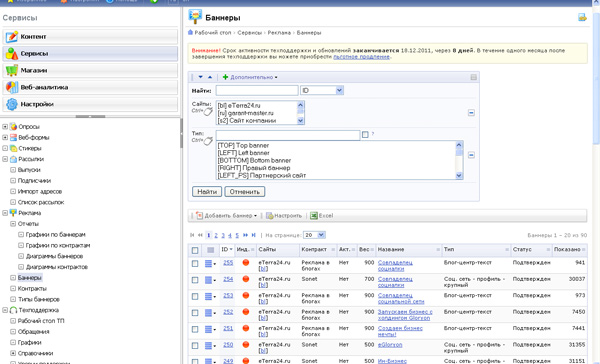
Task: Remove the Тип filter row
Action: pyautogui.click(x=471, y=155)
